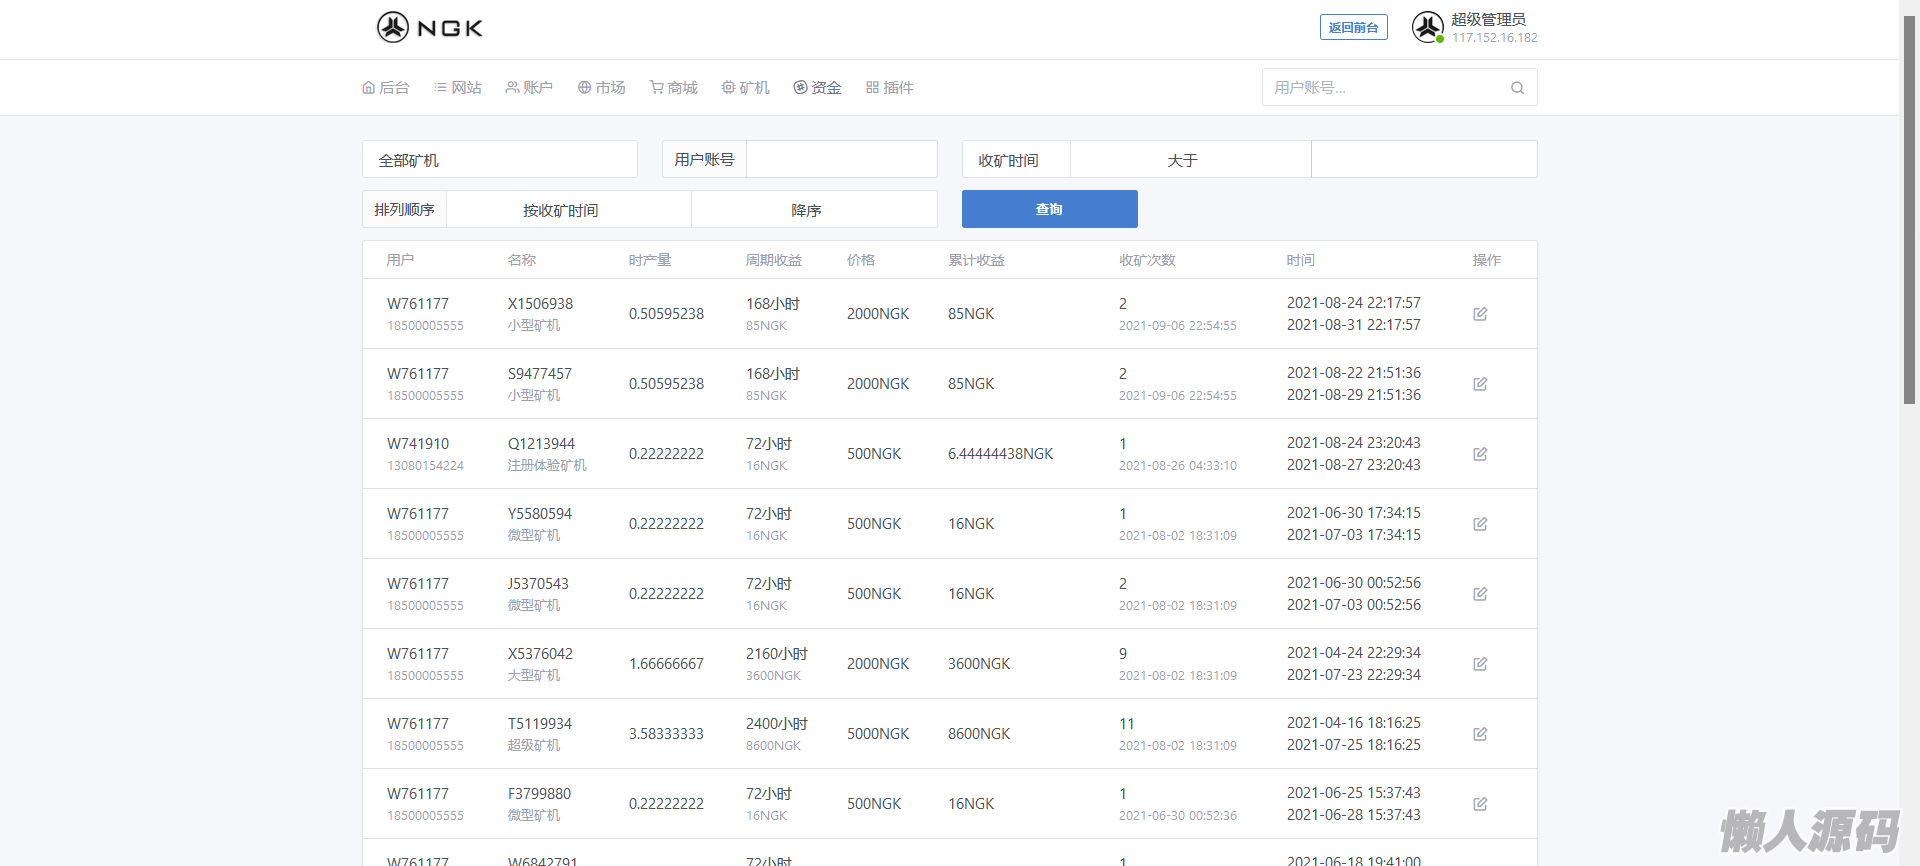
Task: Click edit icon for miner Q1213944
Action: (1480, 454)
